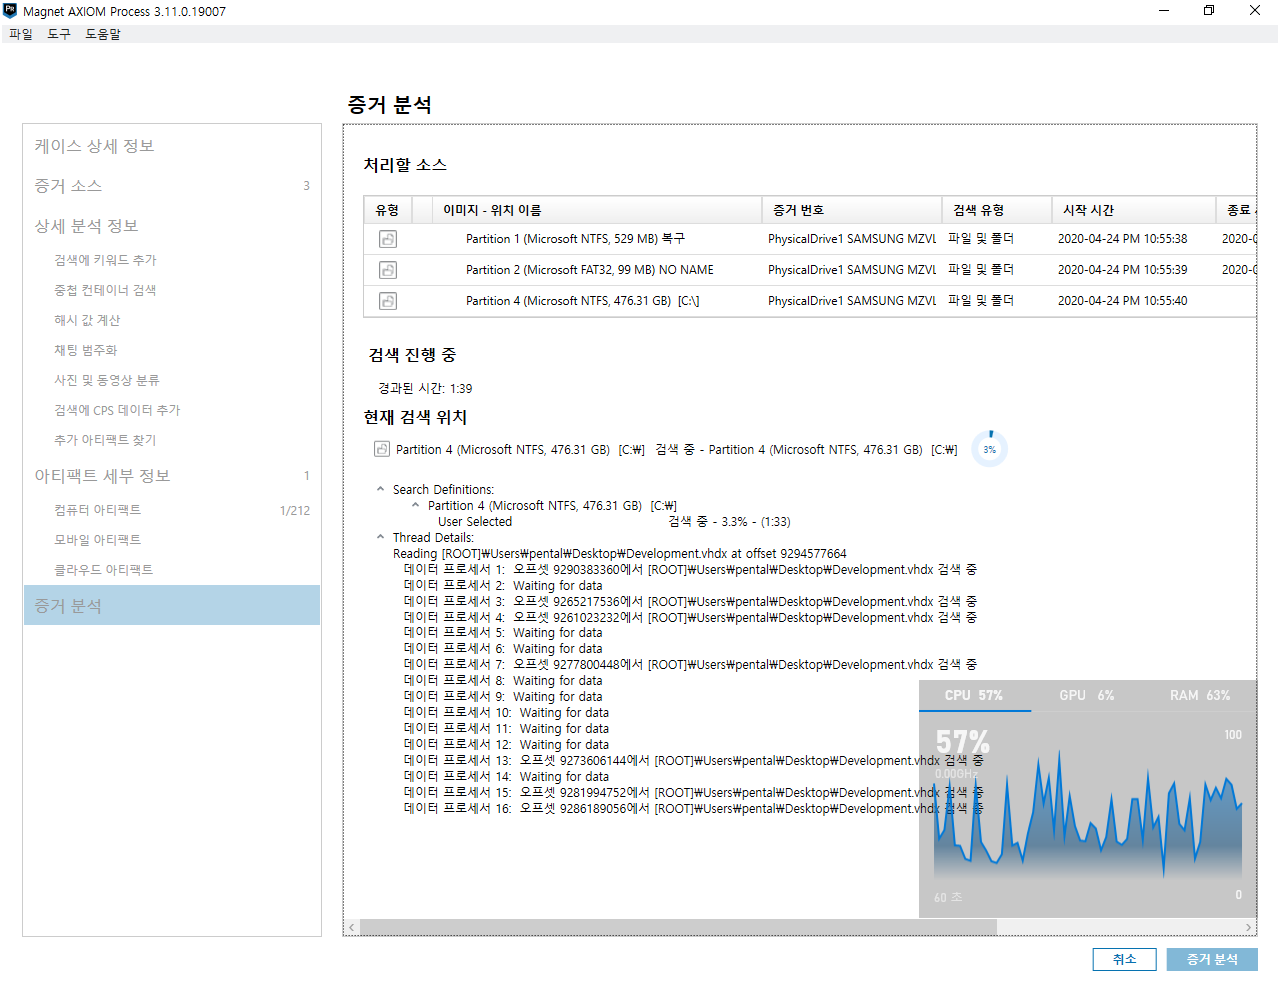
Task: Click the '1/212' count next to 컴퓨터 아티팩트
Action: 295,510
